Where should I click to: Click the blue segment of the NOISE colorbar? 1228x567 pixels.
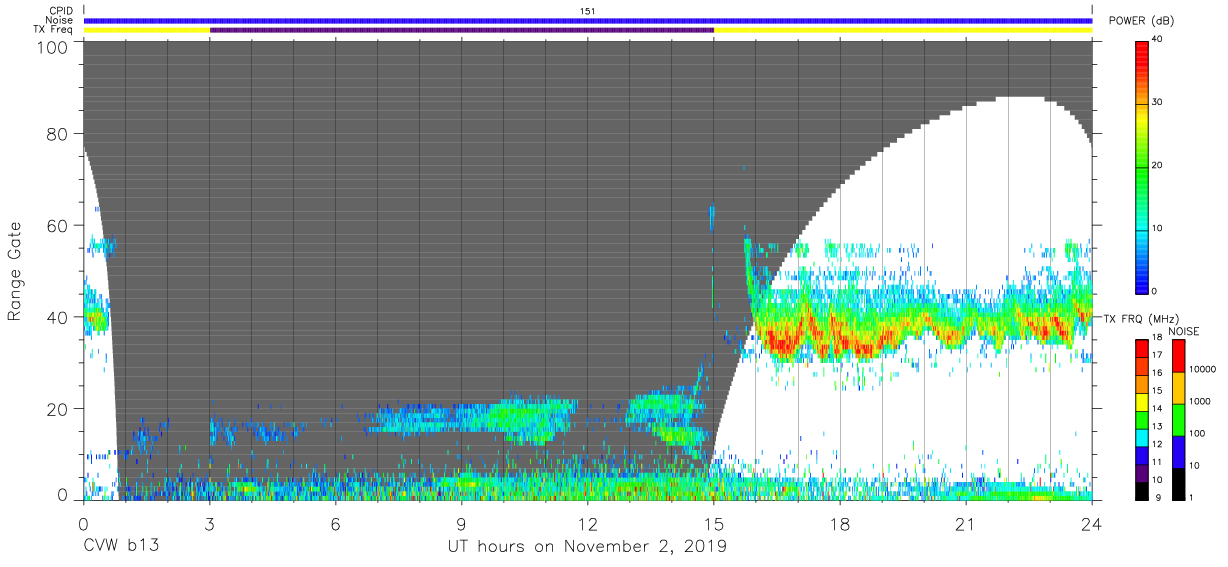point(1178,450)
